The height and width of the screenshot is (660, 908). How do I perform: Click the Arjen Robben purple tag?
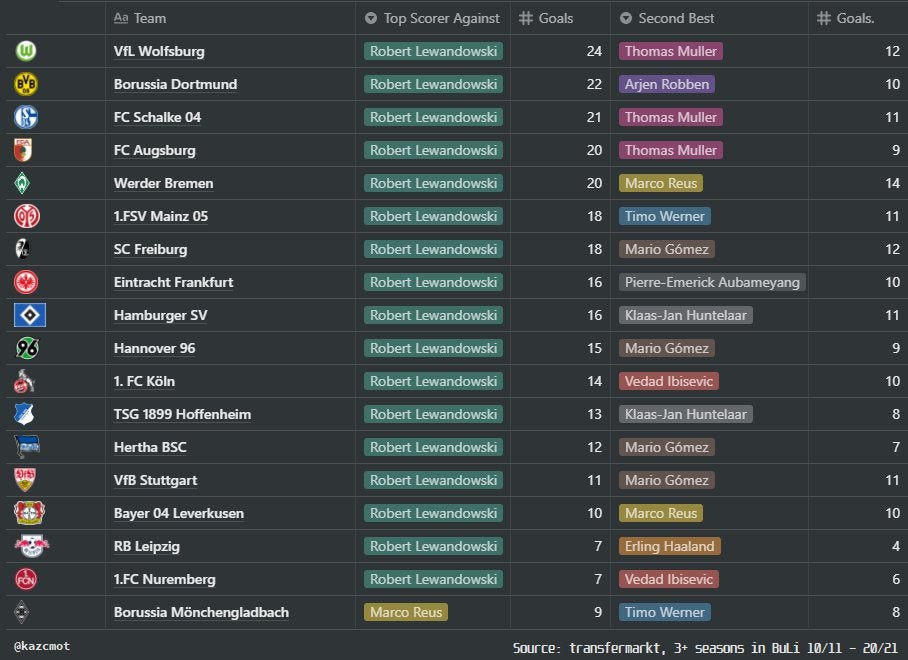[x=667, y=84]
